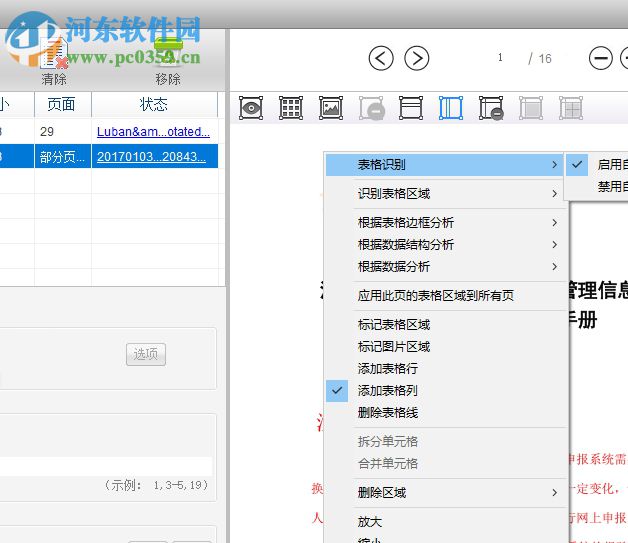628x543 pixels.
Task: Click the greyed merge cells icon
Action: tap(531, 108)
